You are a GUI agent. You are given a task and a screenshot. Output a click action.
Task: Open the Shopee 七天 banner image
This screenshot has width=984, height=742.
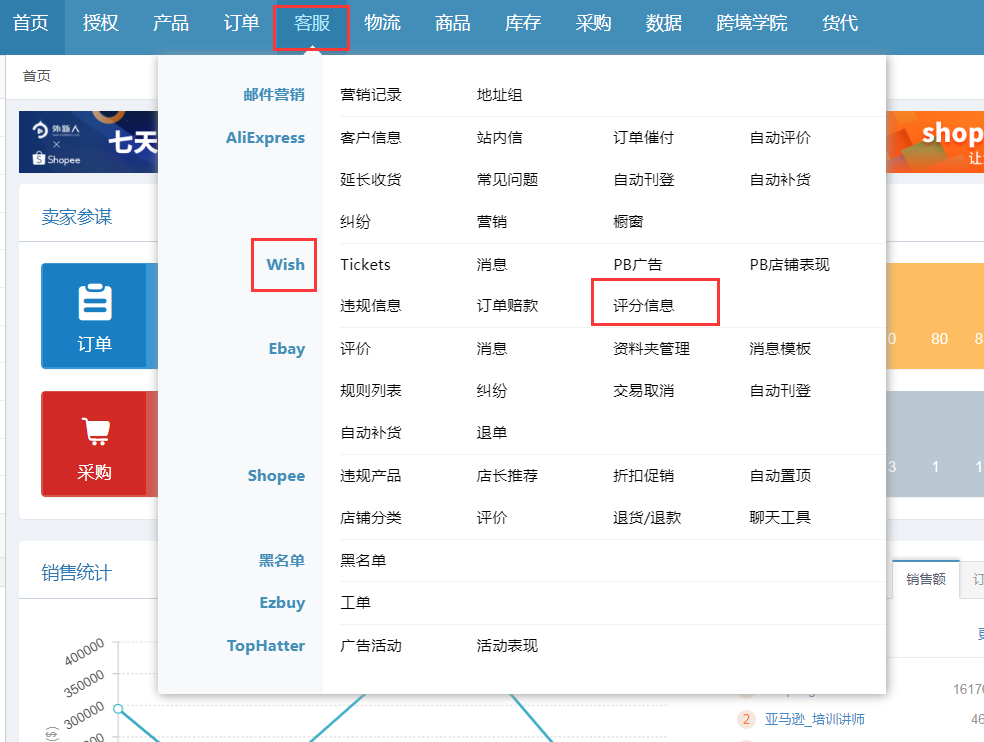88,142
